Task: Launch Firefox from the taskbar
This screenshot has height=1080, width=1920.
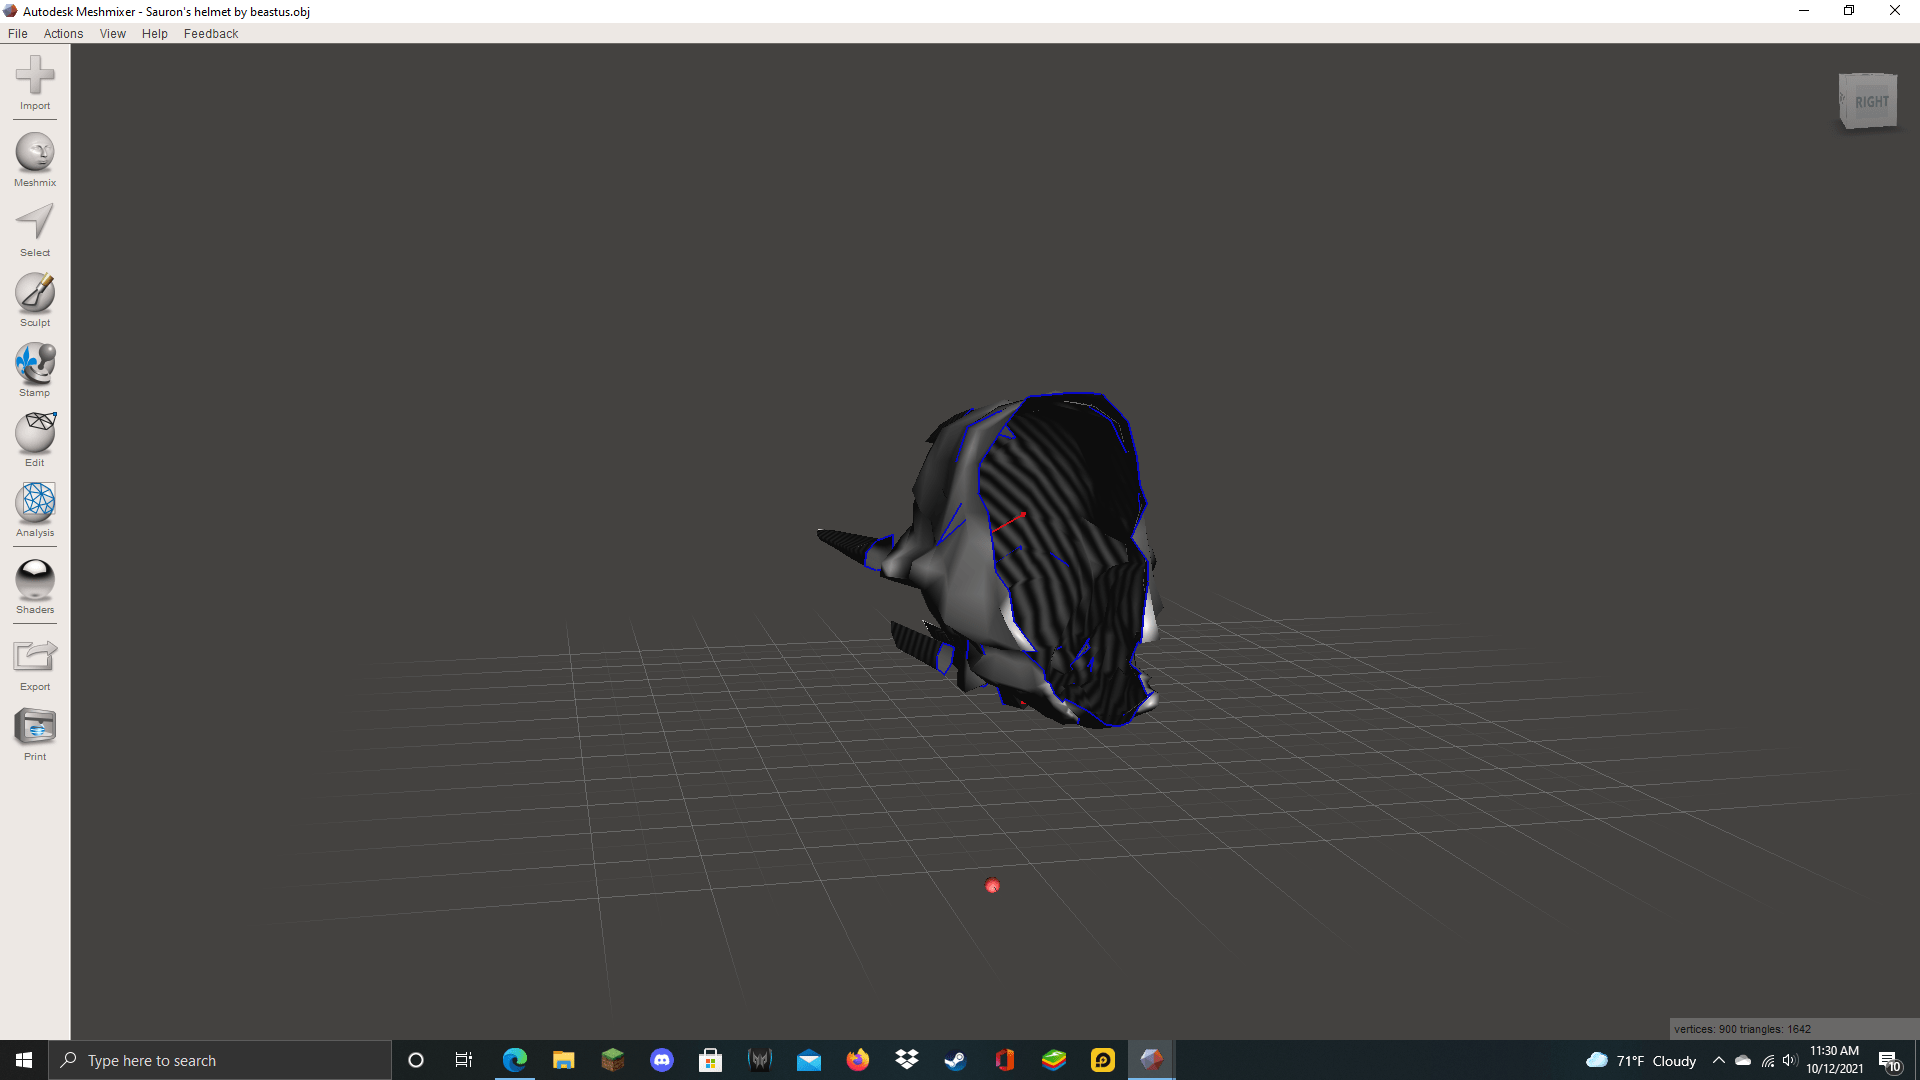Action: coord(858,1060)
